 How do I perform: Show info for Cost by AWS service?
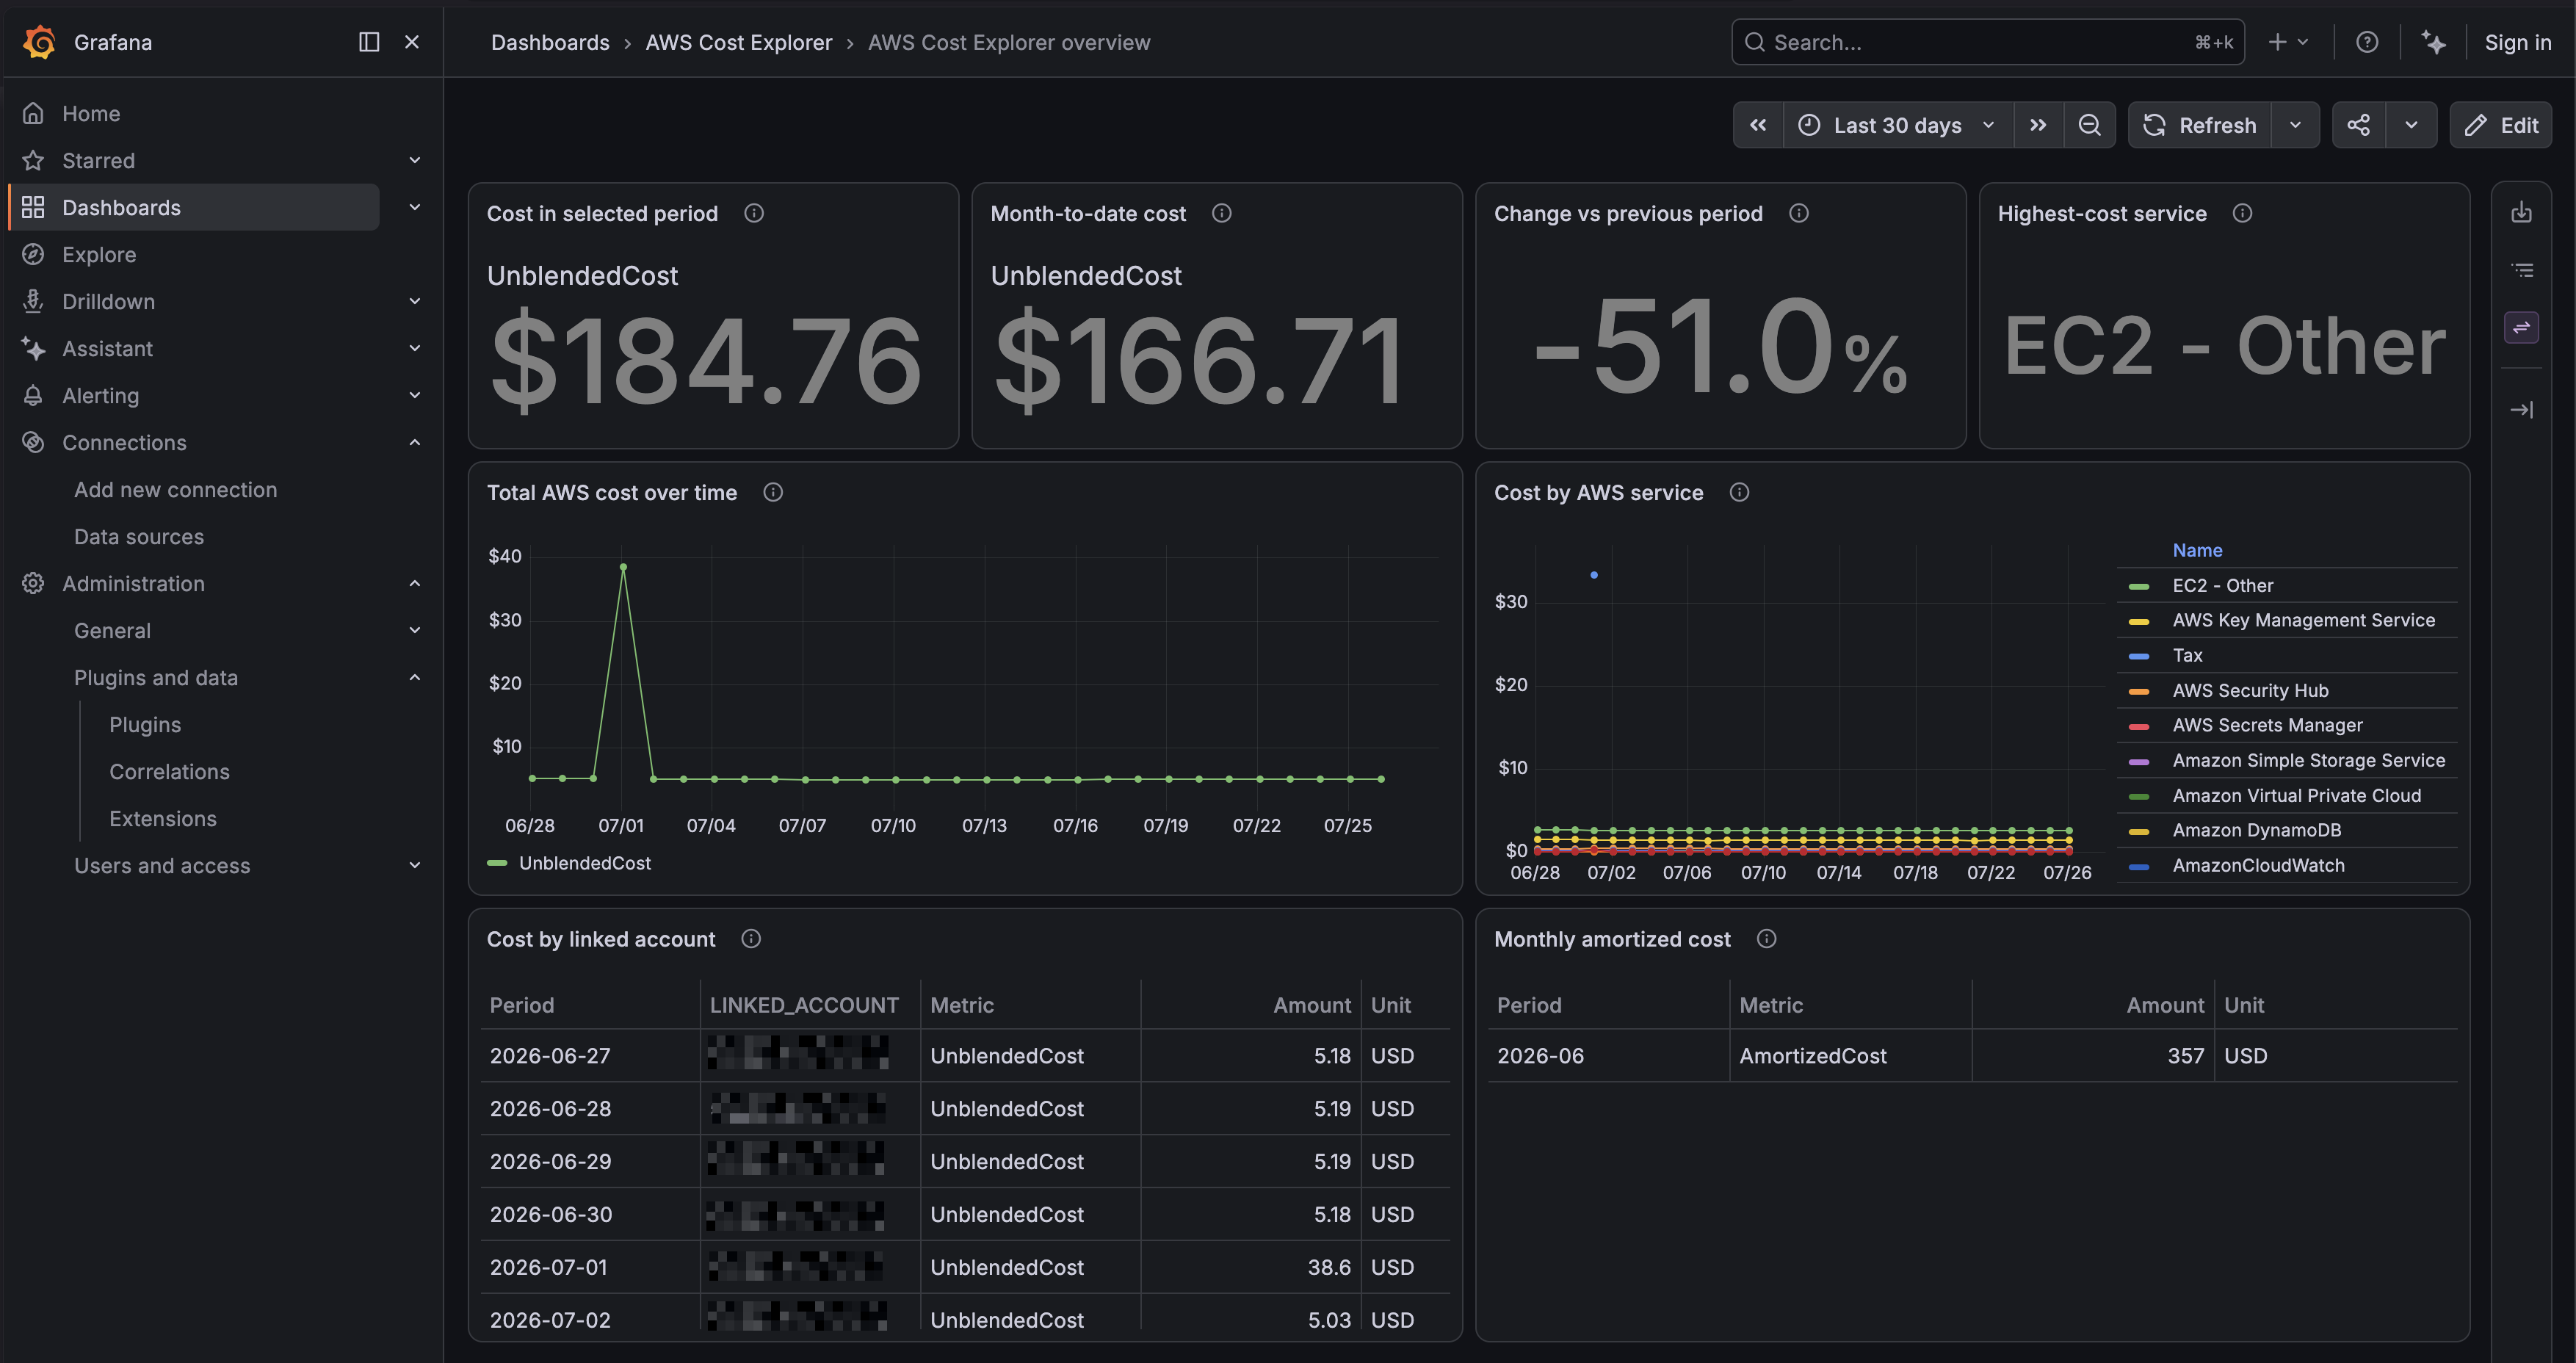(1740, 492)
